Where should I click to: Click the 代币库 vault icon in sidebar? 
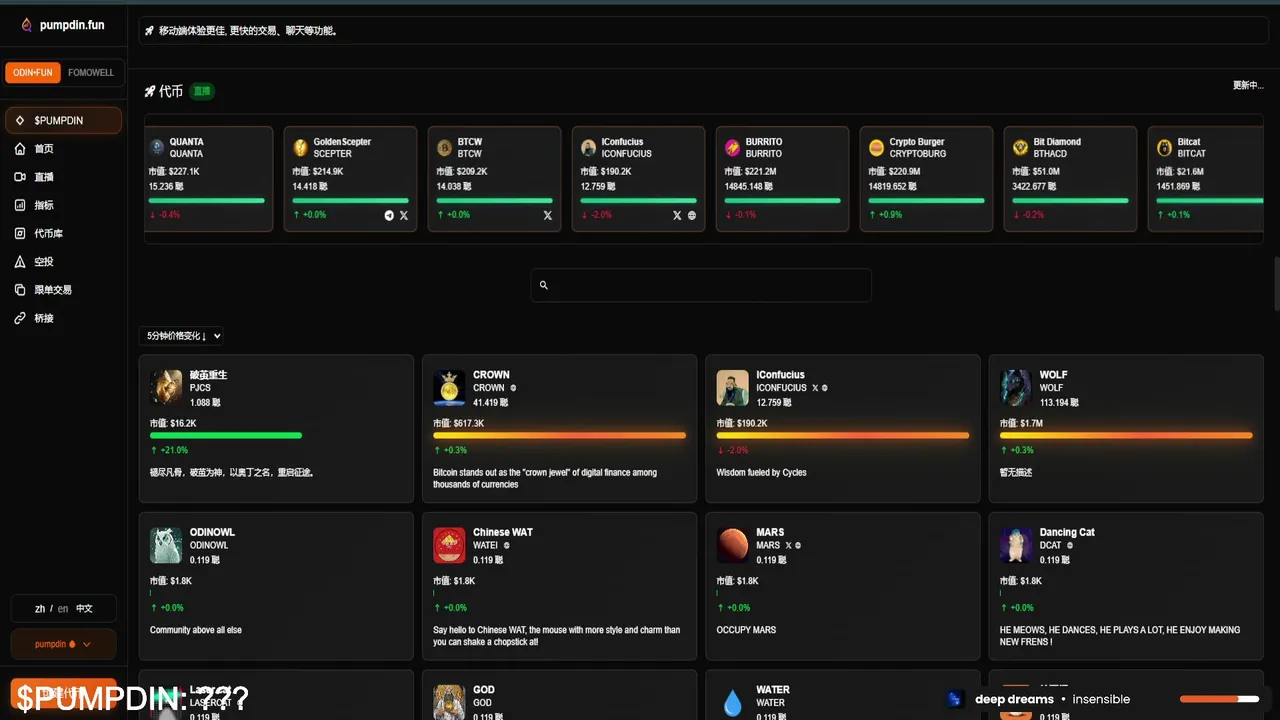[20, 233]
